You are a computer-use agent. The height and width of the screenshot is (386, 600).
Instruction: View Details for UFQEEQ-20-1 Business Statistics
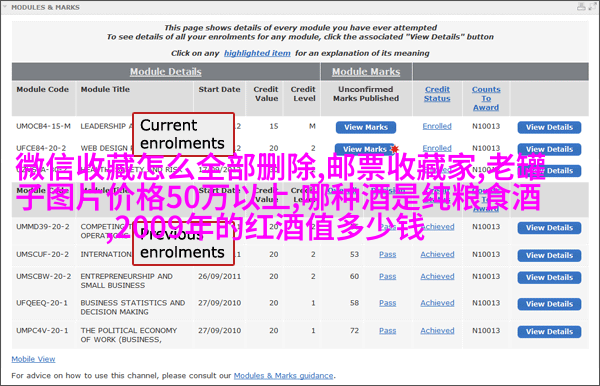tap(549, 304)
